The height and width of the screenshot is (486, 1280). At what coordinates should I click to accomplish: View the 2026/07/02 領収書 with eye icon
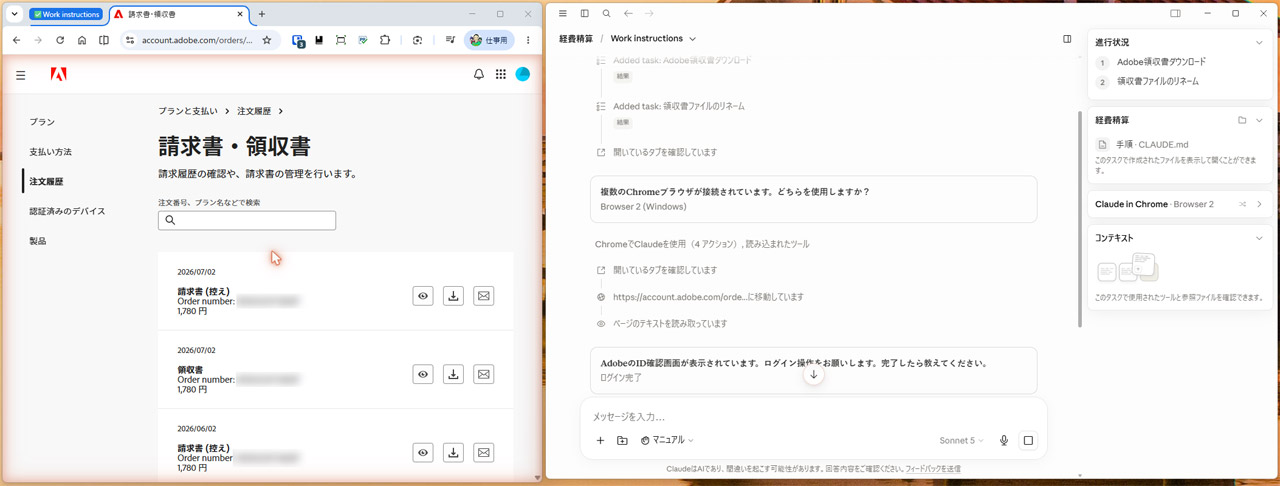(423, 374)
